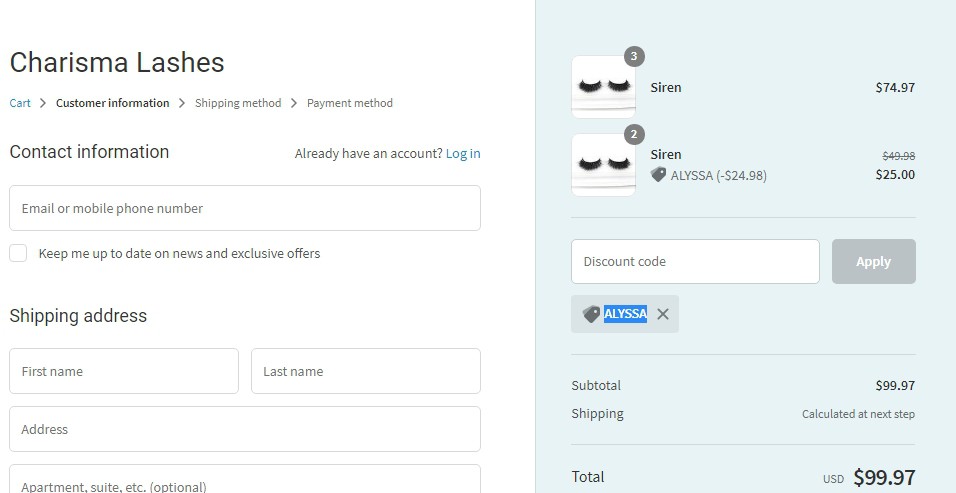Select Customer information breadcrumb step
The height and width of the screenshot is (493, 956).
112,103
